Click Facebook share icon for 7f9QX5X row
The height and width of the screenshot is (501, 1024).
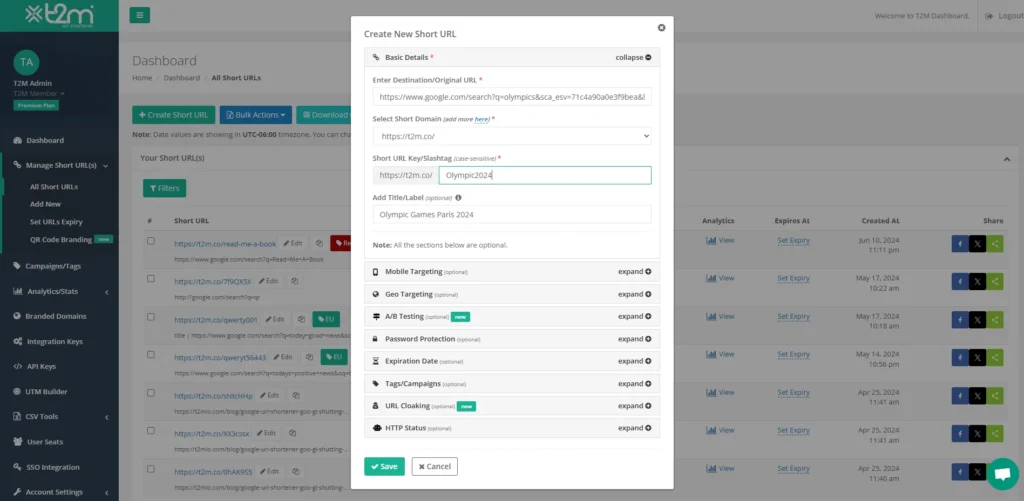point(960,282)
